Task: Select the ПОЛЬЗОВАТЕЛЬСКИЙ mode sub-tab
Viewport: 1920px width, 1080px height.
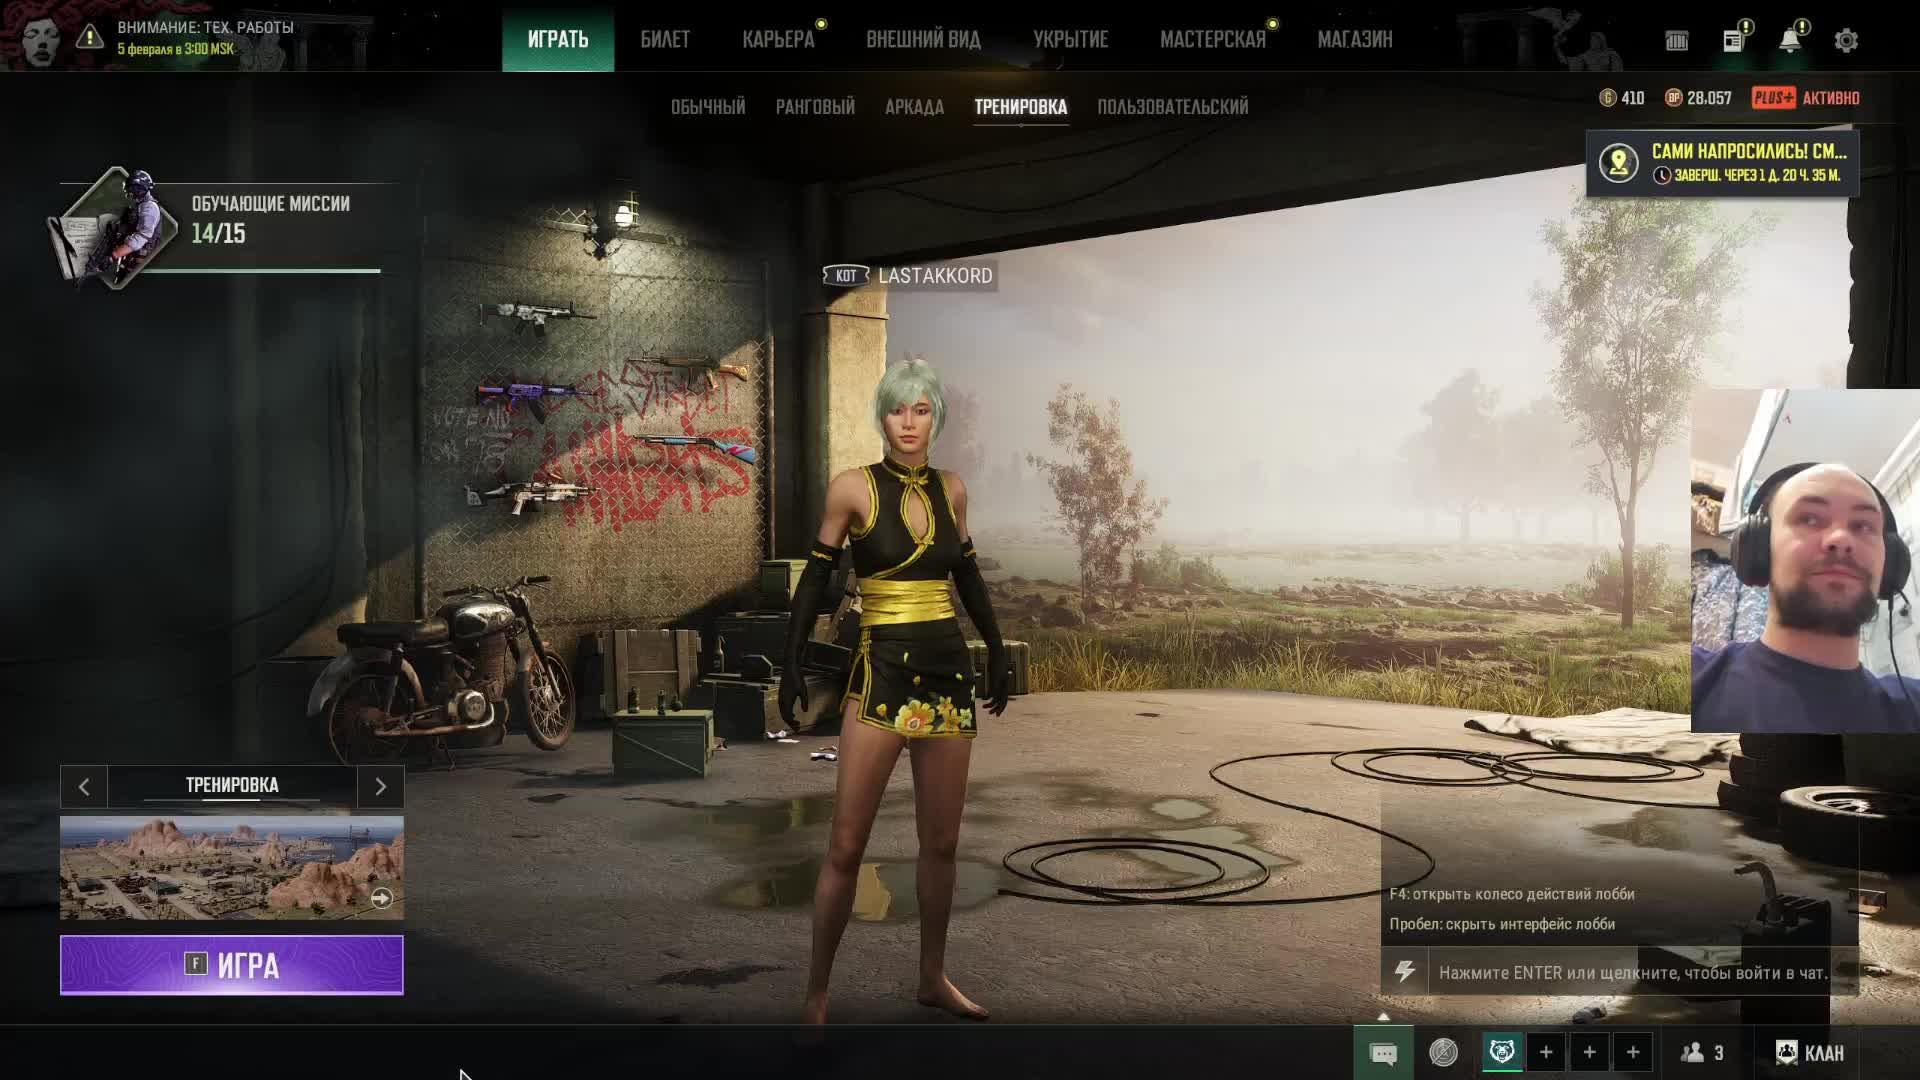Action: coord(1172,107)
